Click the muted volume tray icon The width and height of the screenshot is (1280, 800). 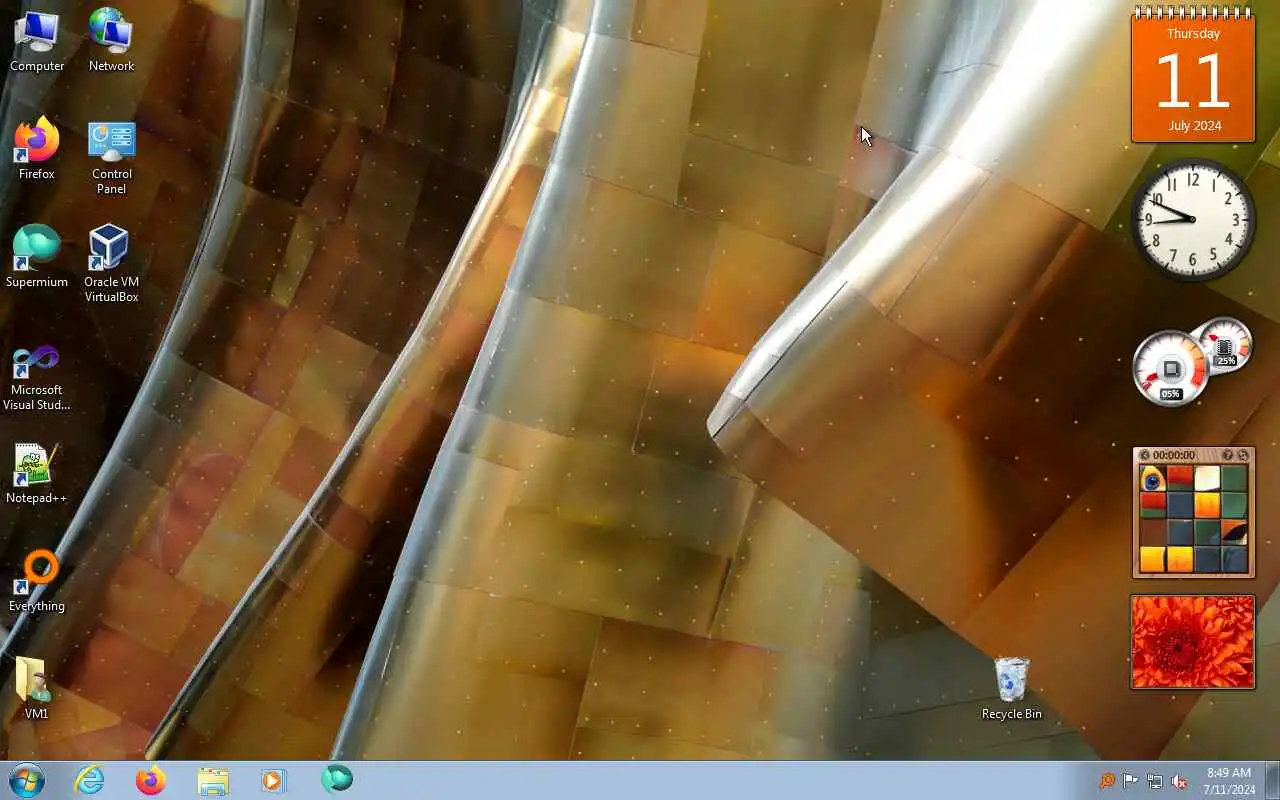[x=1179, y=781]
